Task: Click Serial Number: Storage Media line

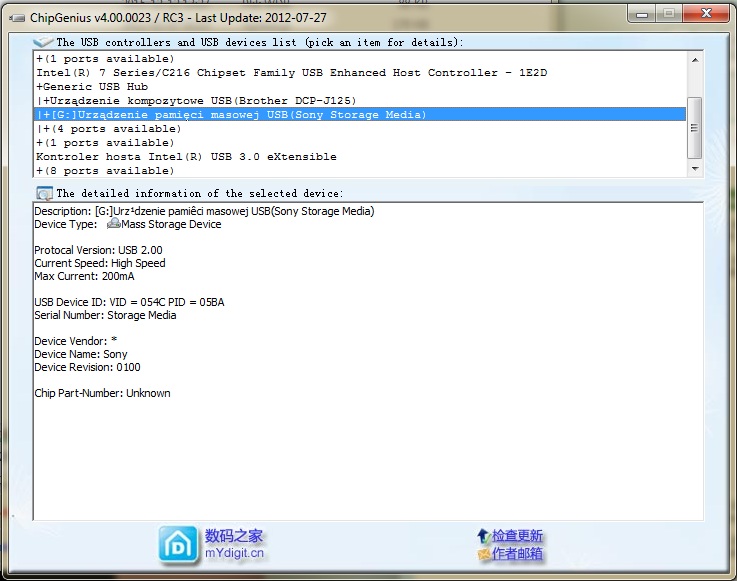Action: coord(105,315)
